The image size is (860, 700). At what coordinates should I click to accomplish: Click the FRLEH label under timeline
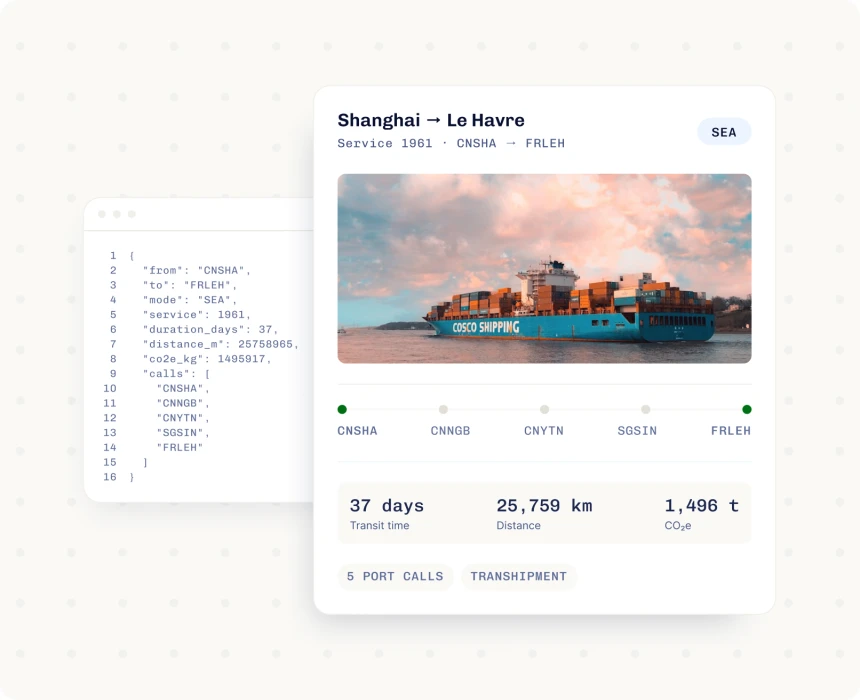[x=731, y=431]
